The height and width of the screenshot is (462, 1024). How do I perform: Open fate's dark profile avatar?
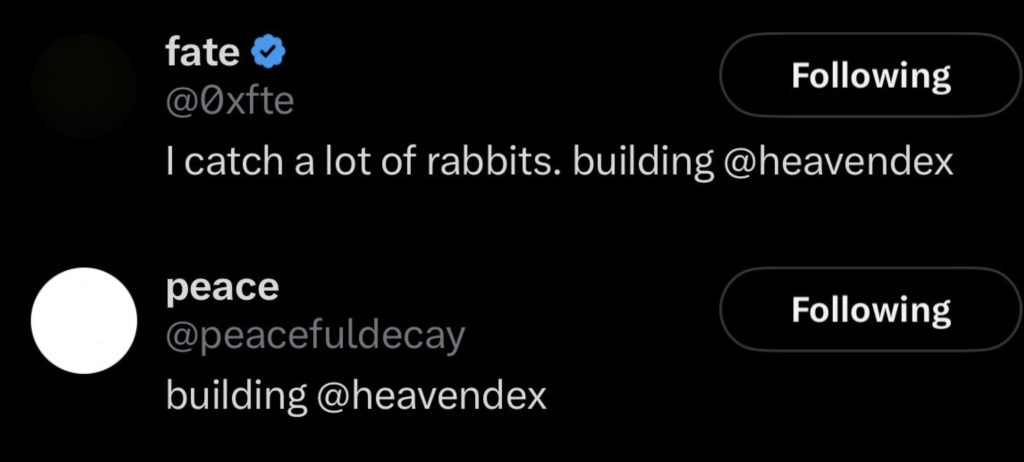(84, 84)
